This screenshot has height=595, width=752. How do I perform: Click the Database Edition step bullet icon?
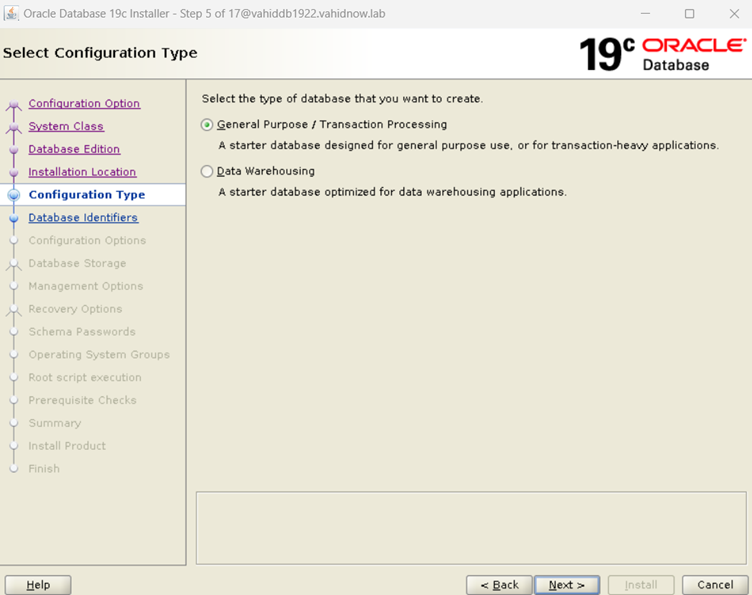coord(13,150)
